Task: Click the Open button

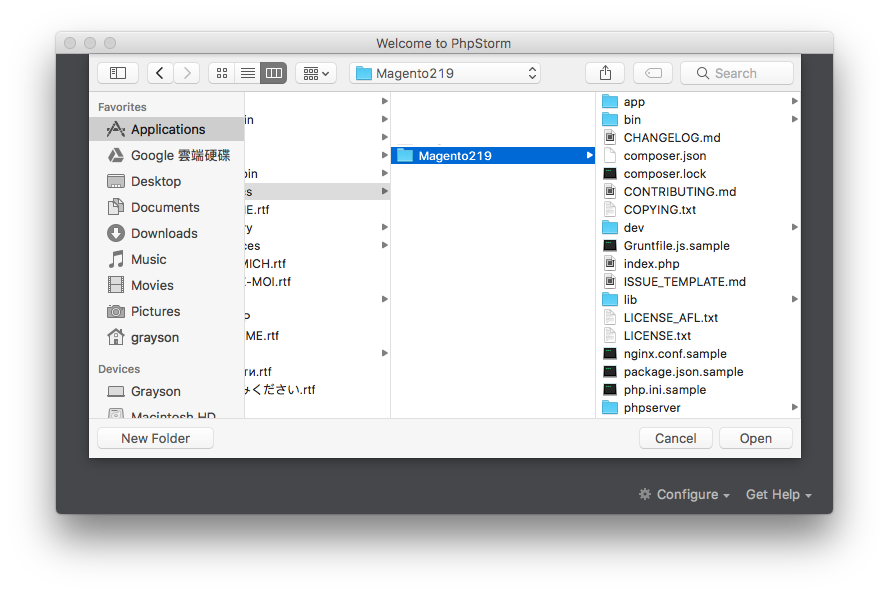Action: (x=755, y=438)
